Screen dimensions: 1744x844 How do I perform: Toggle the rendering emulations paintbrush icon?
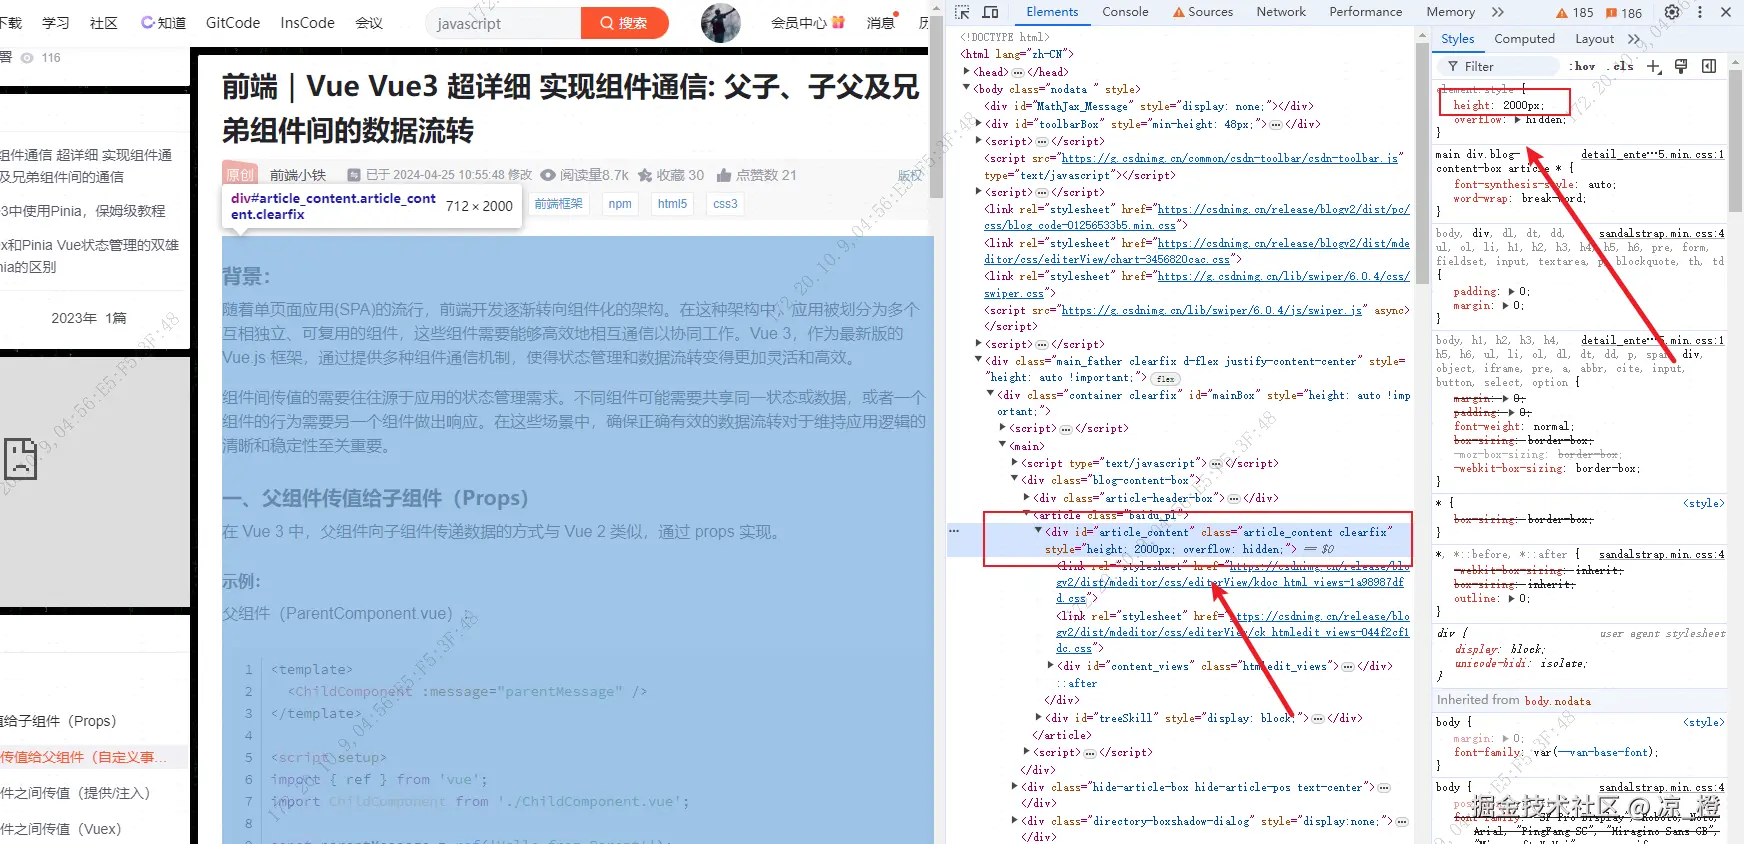coord(1681,66)
